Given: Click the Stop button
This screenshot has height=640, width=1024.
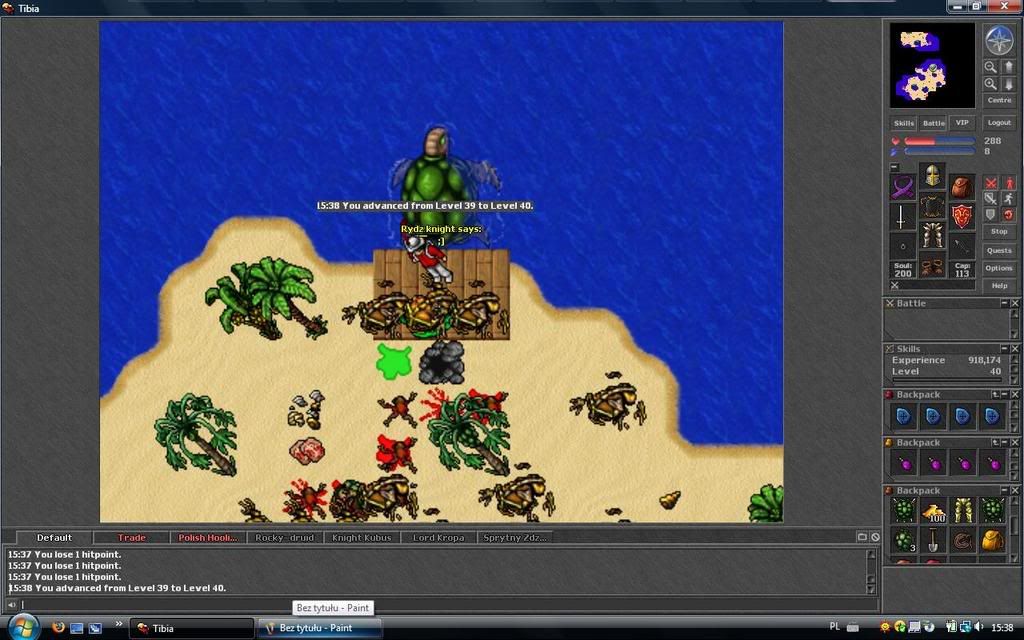Looking at the screenshot, I should [999, 232].
